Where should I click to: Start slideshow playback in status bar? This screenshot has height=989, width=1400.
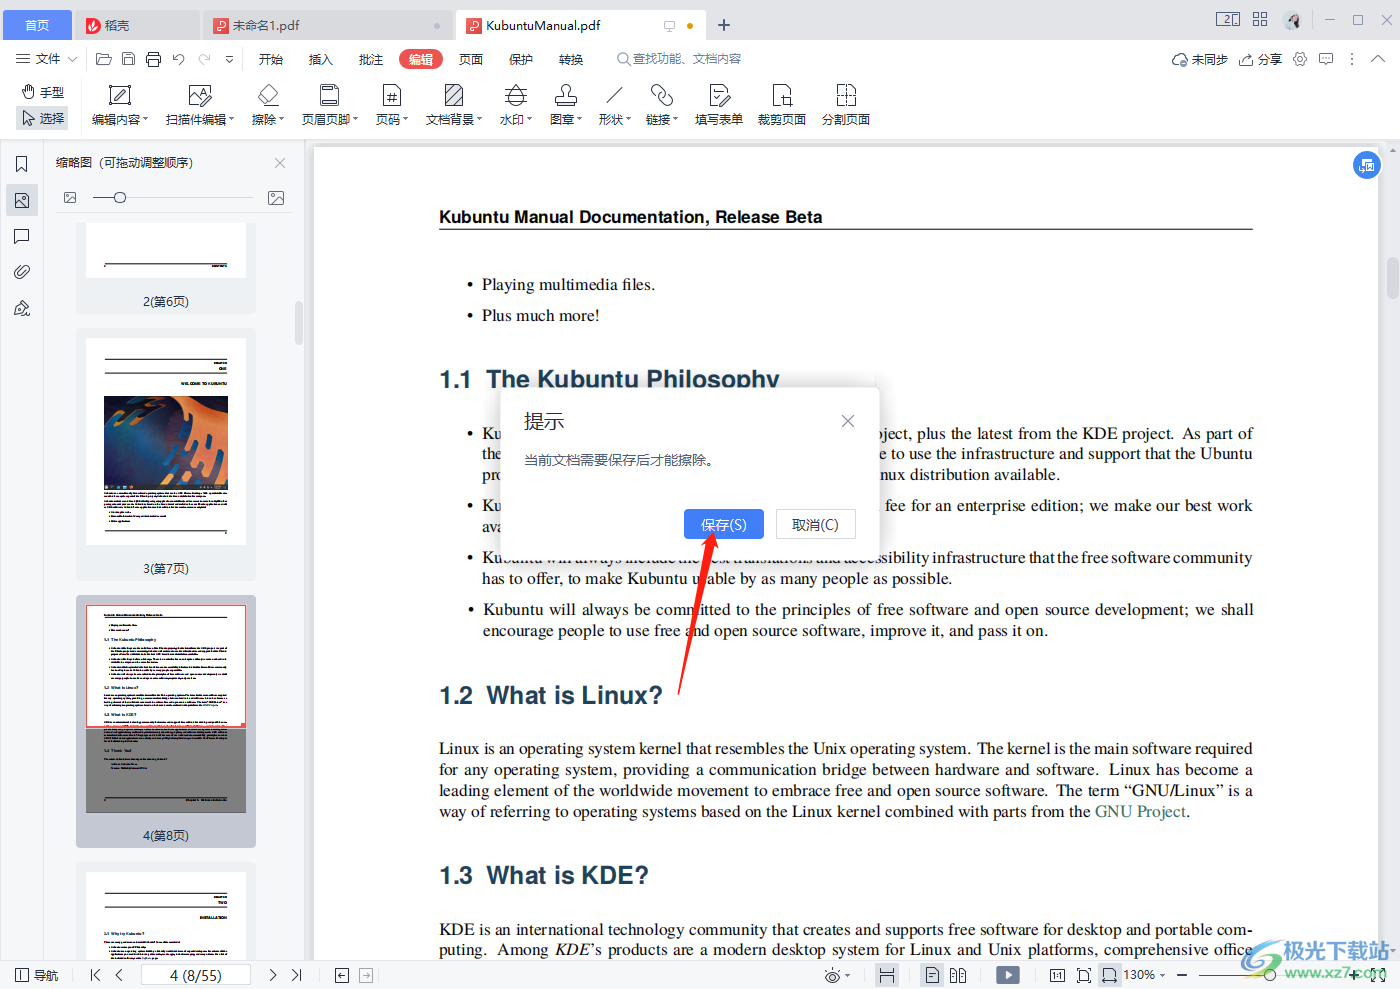click(1008, 975)
